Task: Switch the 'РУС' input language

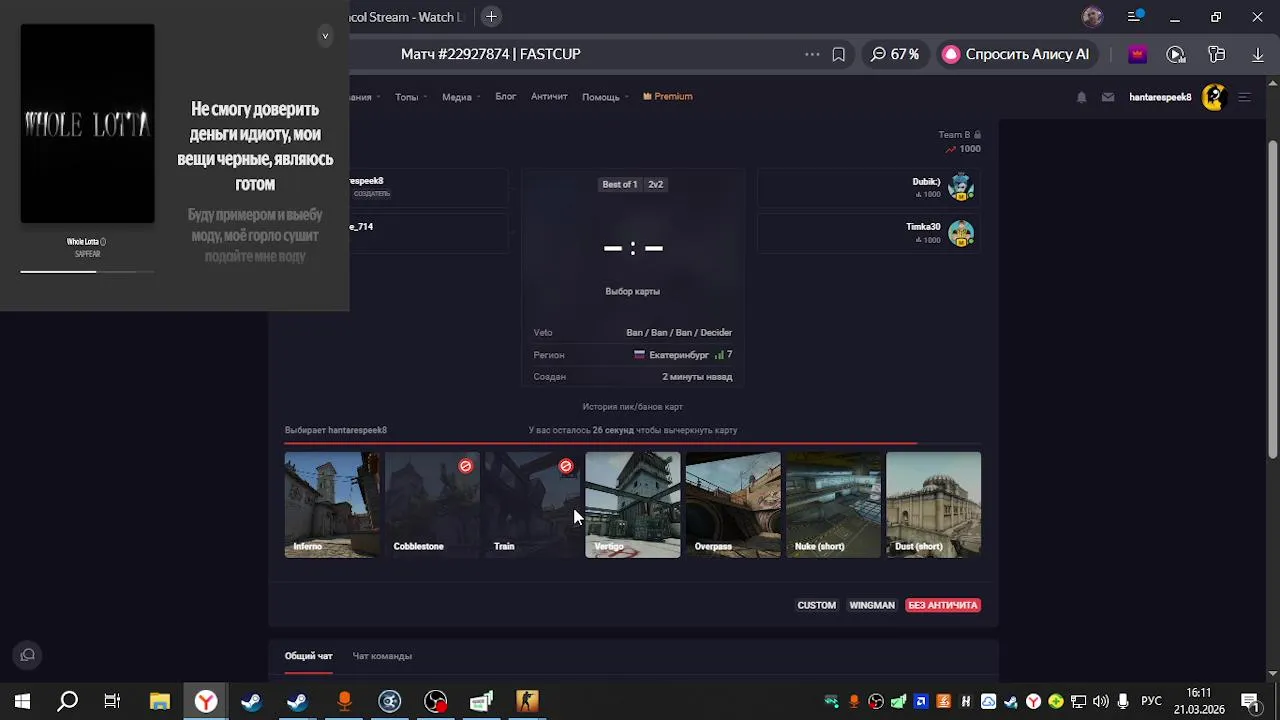Action: tap(1152, 701)
